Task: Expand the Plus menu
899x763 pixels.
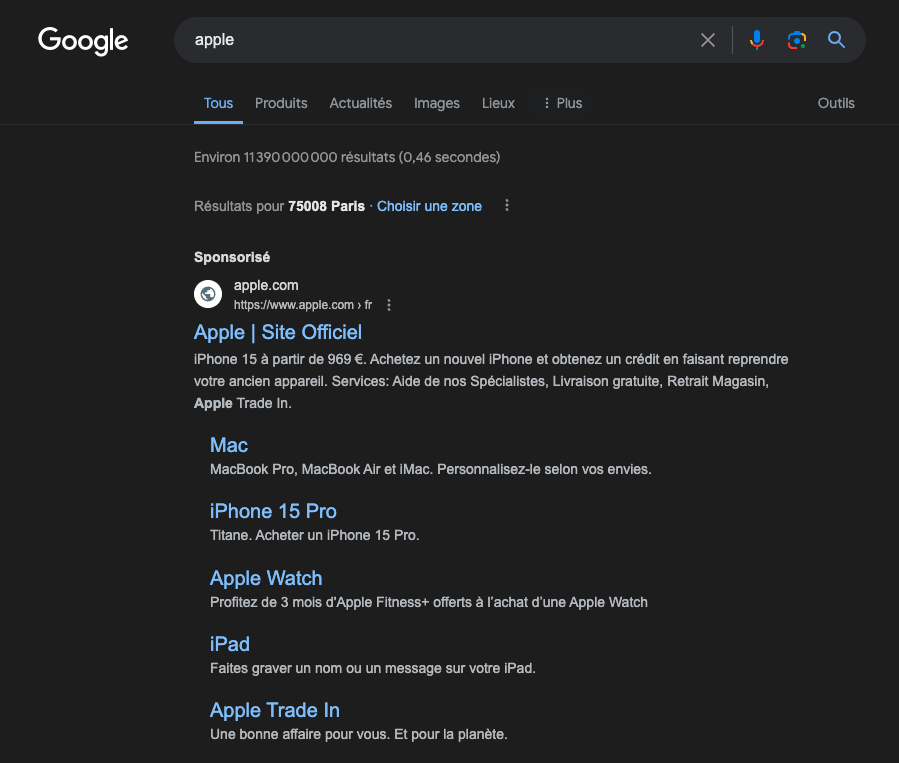Action: coord(562,103)
